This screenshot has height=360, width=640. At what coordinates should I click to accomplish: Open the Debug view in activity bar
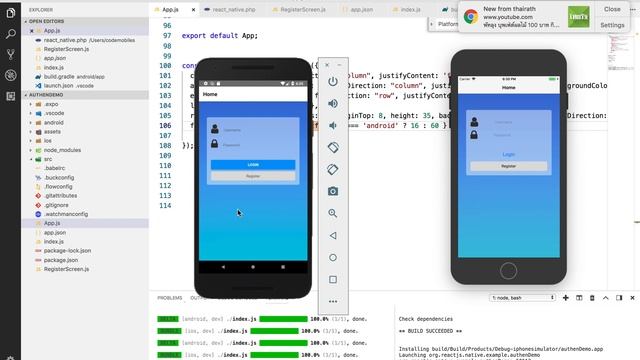coord(11,75)
